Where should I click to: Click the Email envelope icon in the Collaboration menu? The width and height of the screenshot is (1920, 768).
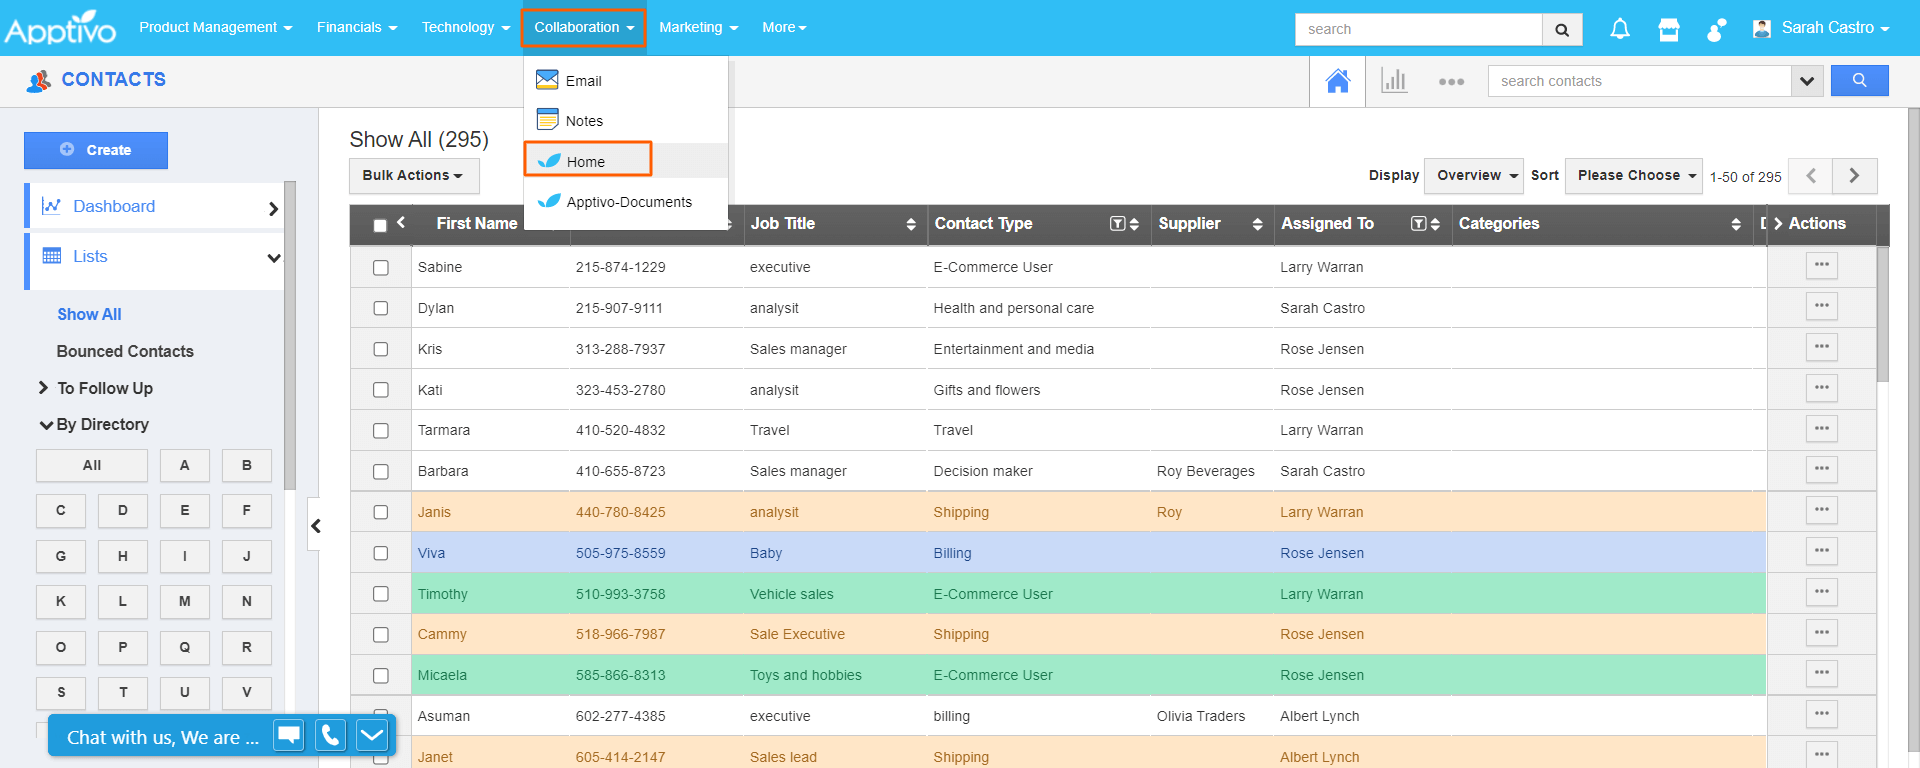point(547,80)
